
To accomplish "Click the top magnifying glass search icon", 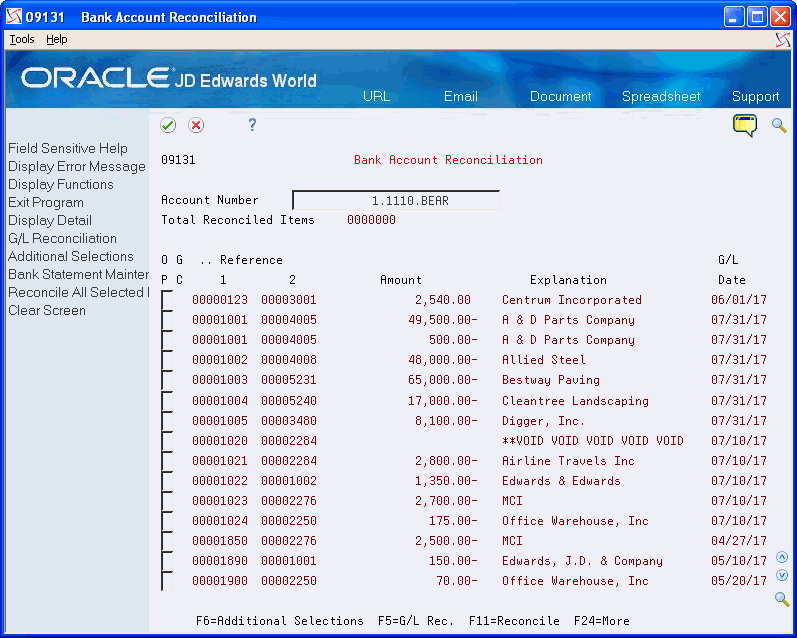I will [x=779, y=125].
